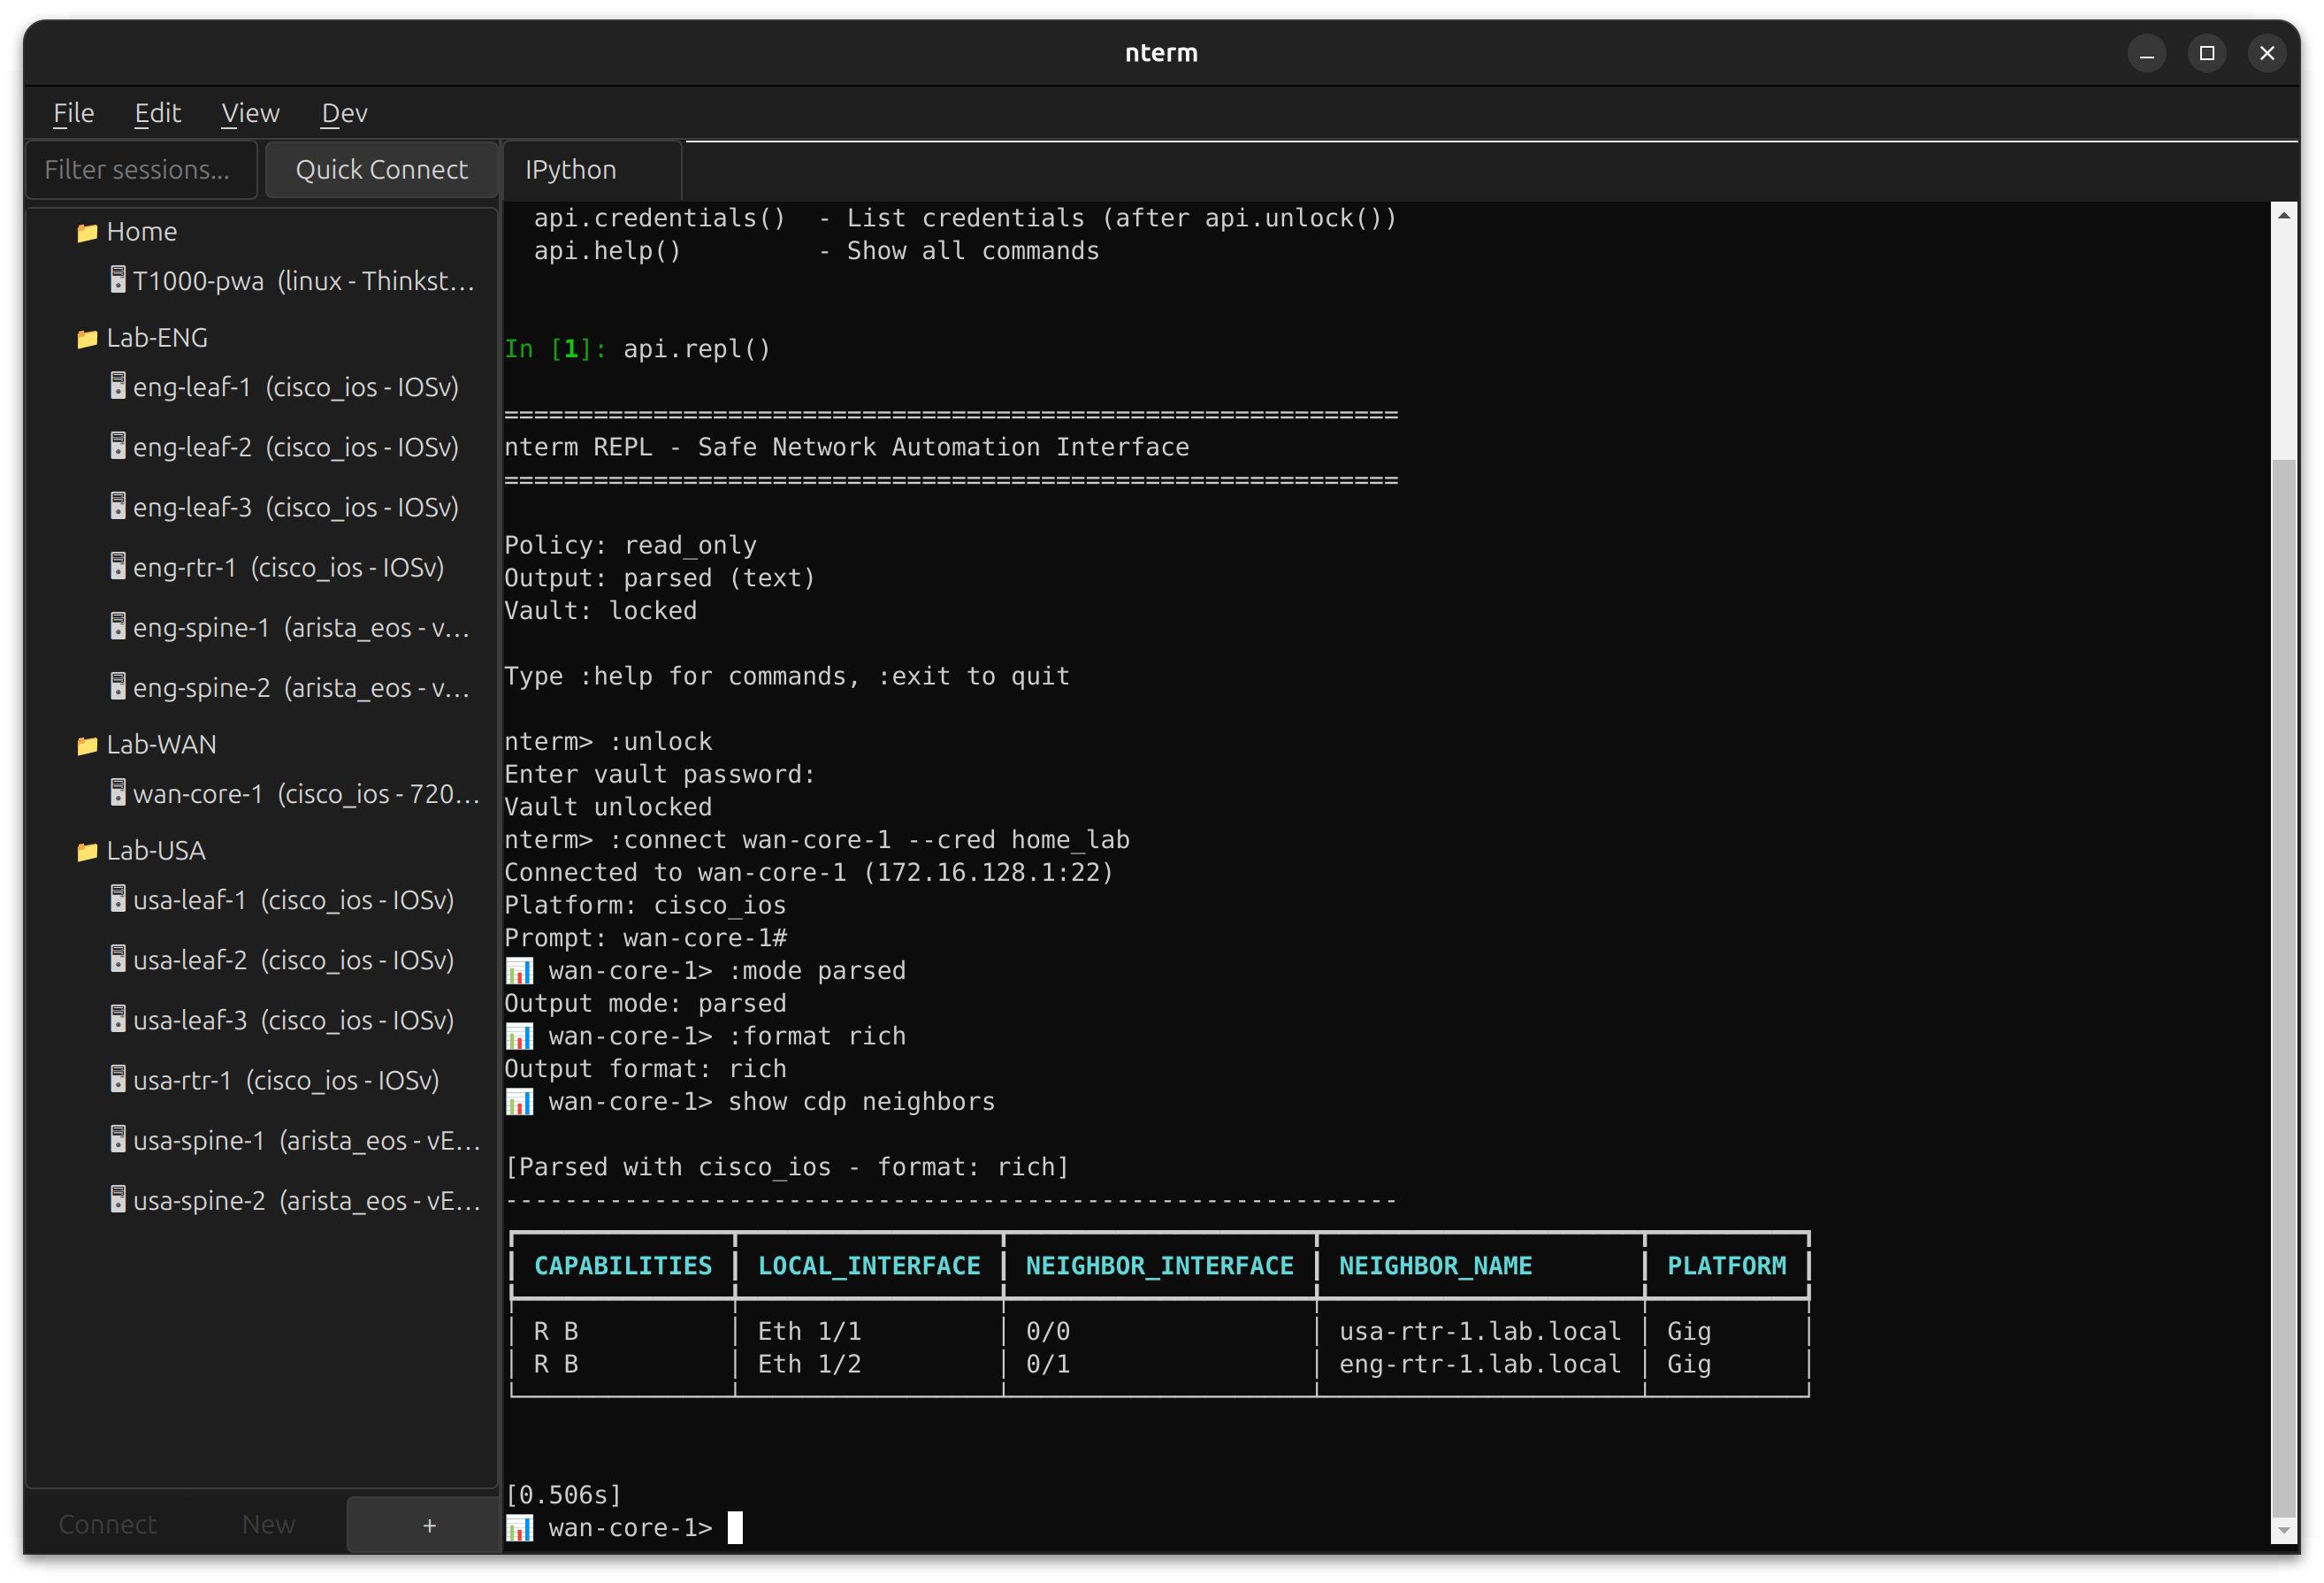Click the Lab-USA folder icon
The image size is (2324, 1583).
[88, 851]
